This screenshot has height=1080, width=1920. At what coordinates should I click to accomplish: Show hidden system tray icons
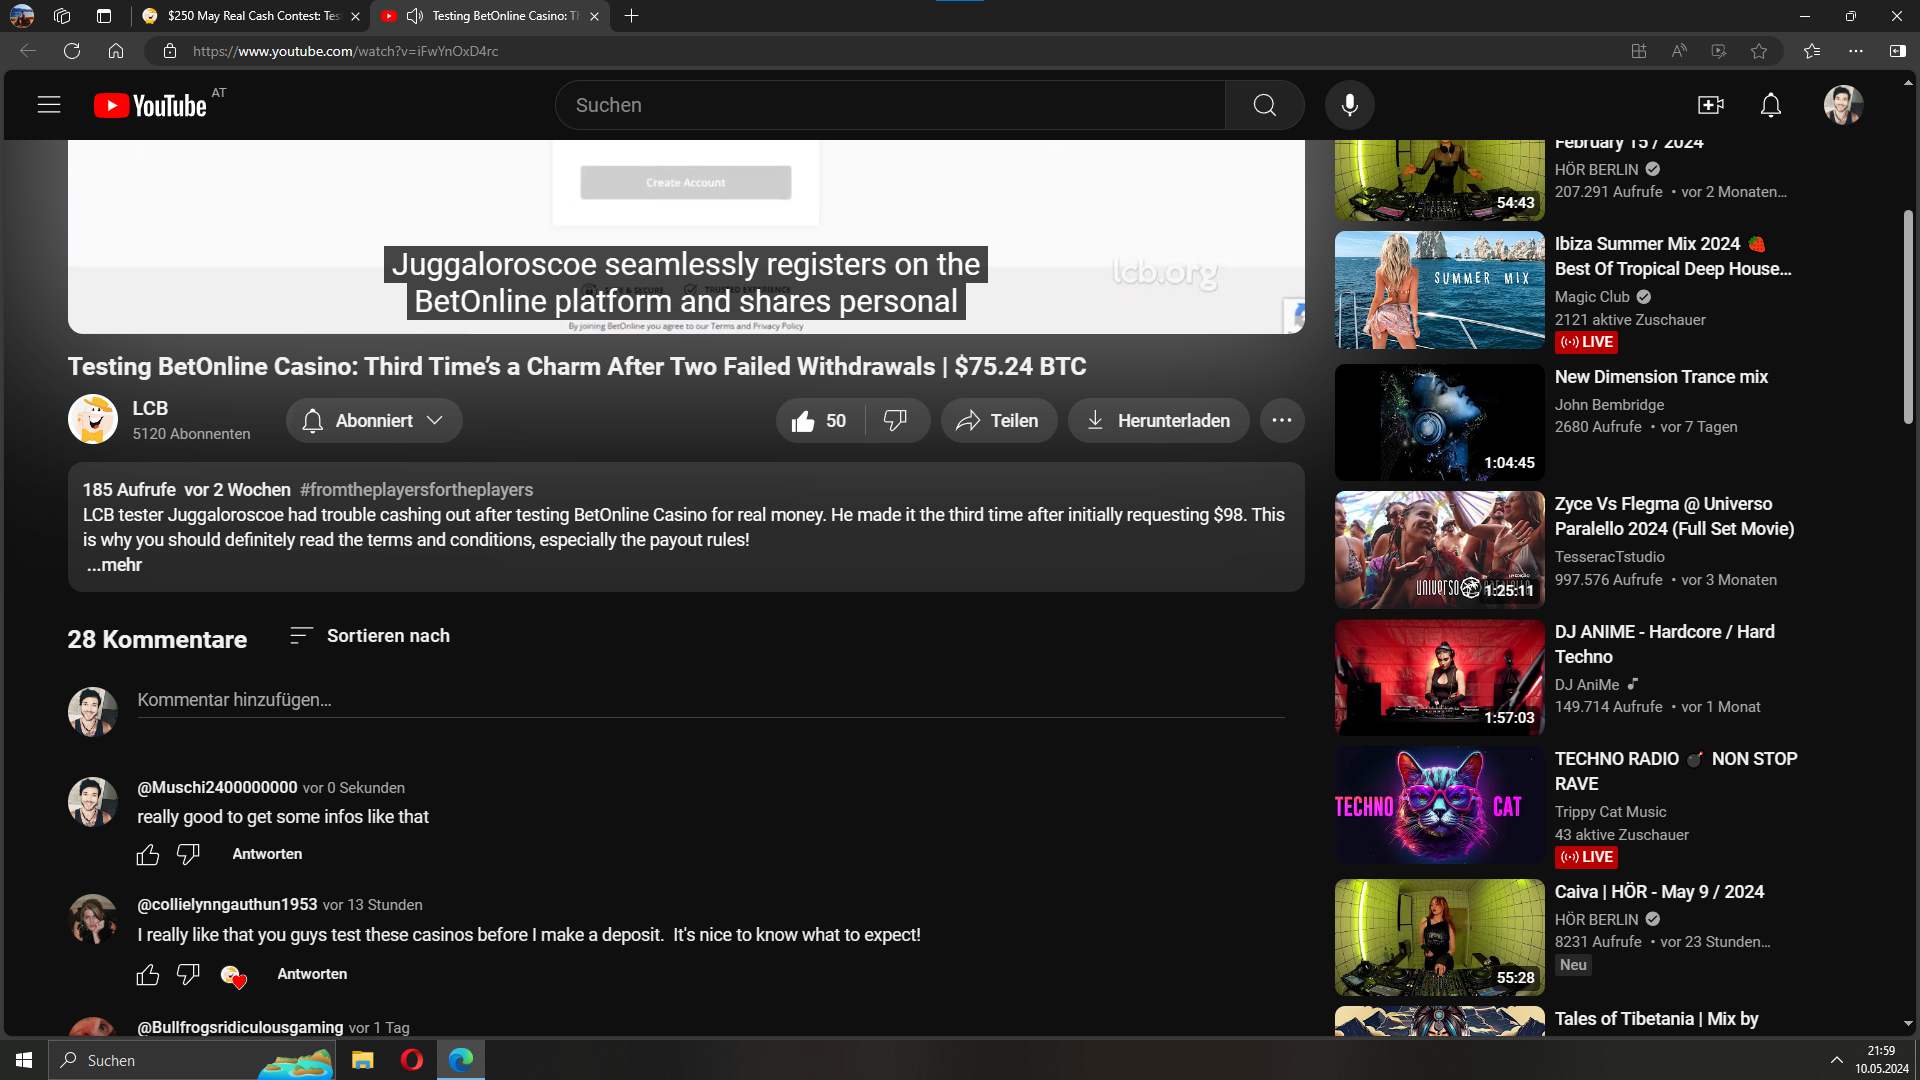[x=1836, y=1060]
